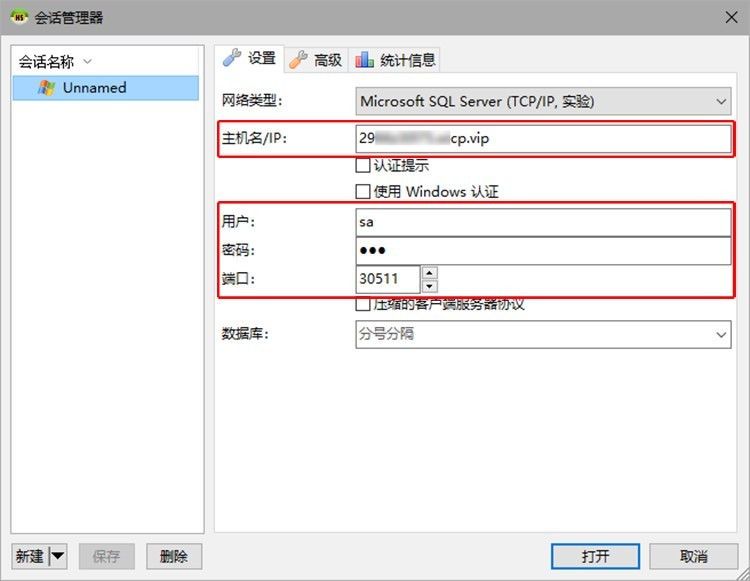Click the 删除 button
750x581 pixels.
point(174,556)
